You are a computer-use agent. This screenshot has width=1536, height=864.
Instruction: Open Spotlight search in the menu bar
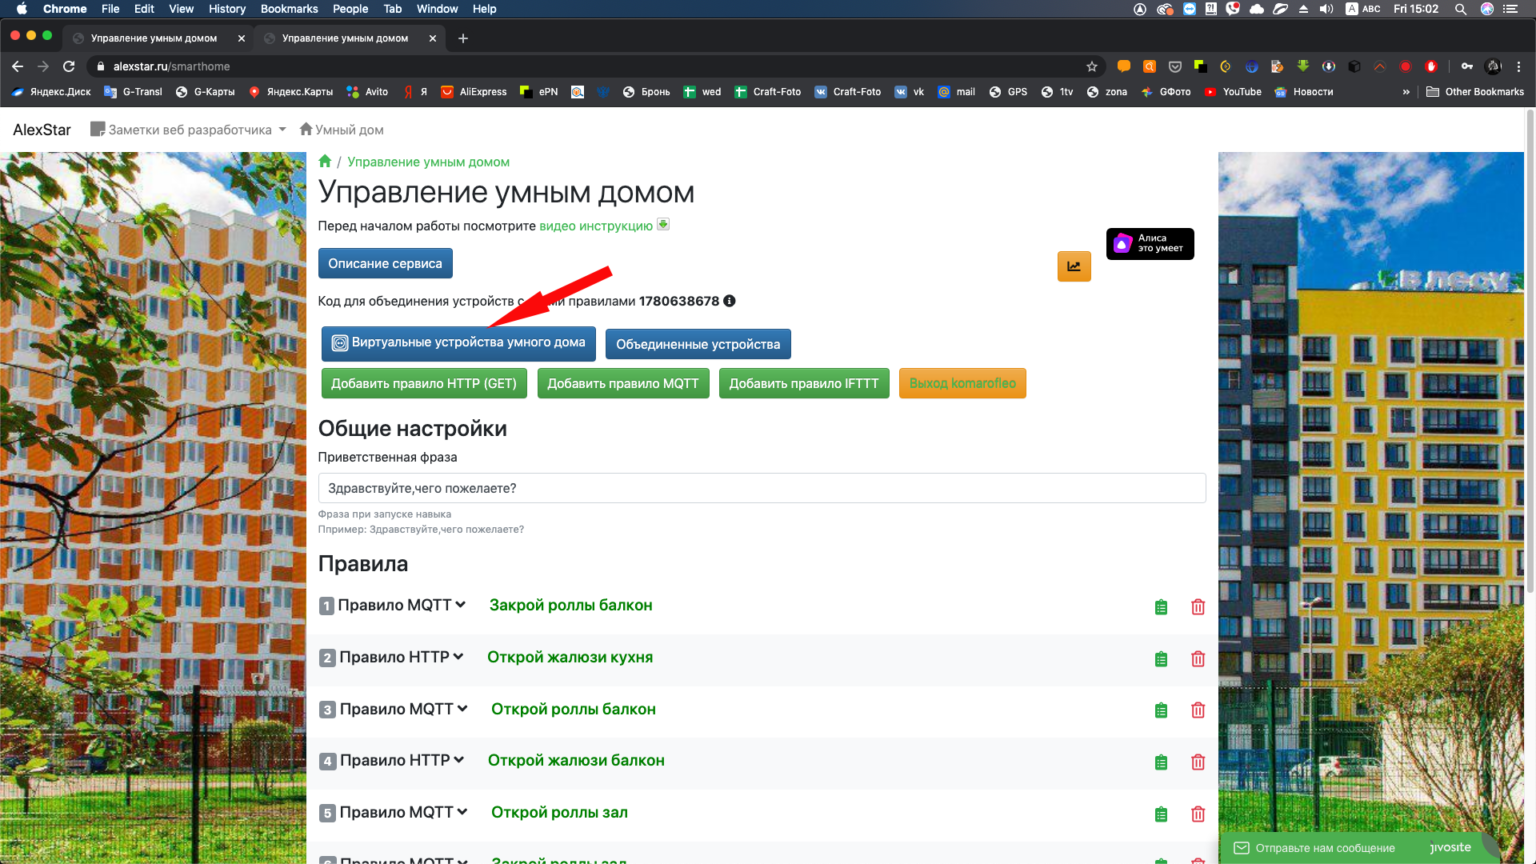(x=1460, y=9)
